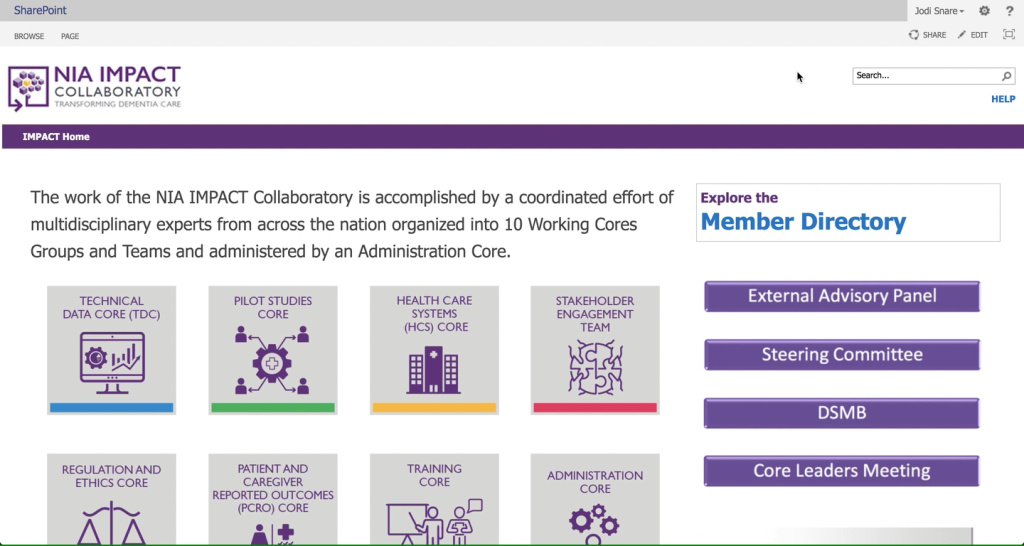Click the NIA IMPACT Collaboratory logo
The image size is (1024, 546).
point(95,88)
